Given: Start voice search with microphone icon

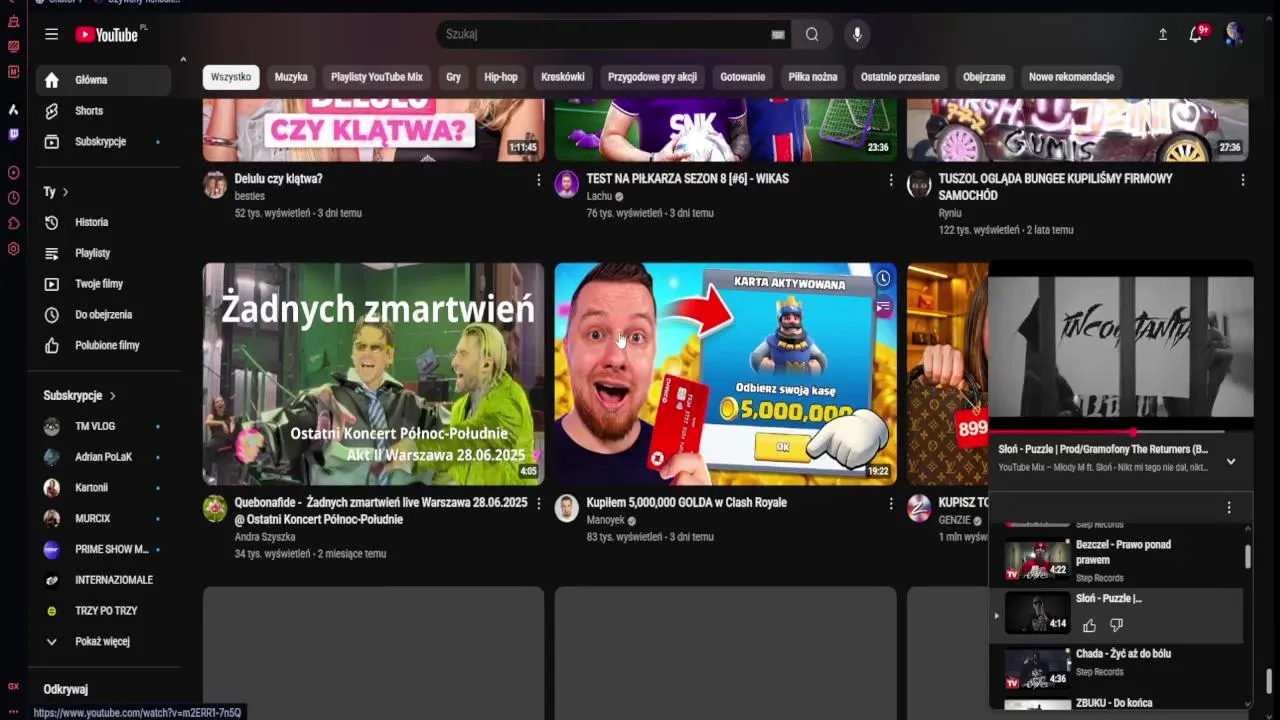Looking at the screenshot, I should point(857,34).
